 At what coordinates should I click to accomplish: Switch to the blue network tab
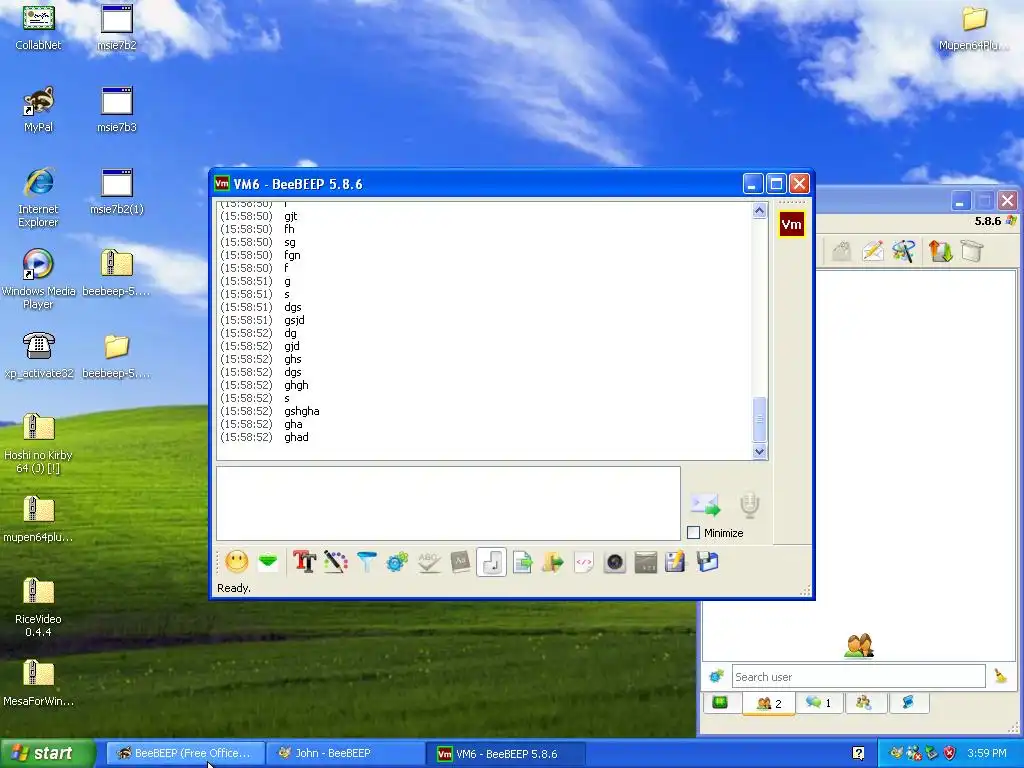908,703
